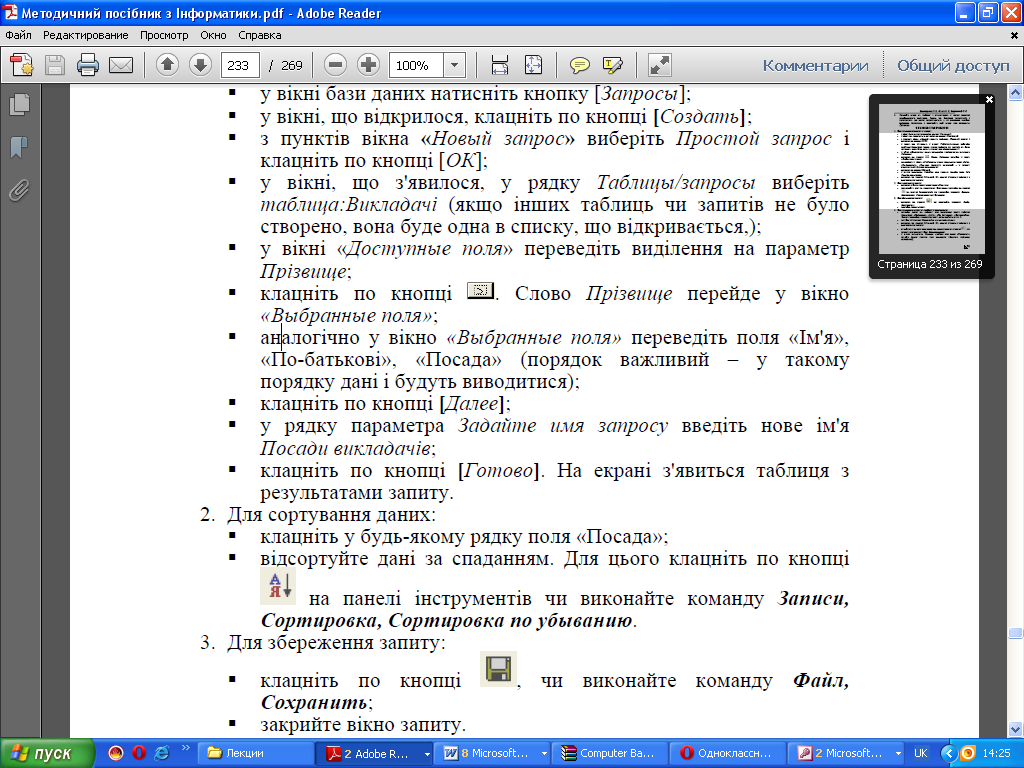Click the vertical scrollbar up arrow
The image size is (1024, 768).
pos(1016,93)
